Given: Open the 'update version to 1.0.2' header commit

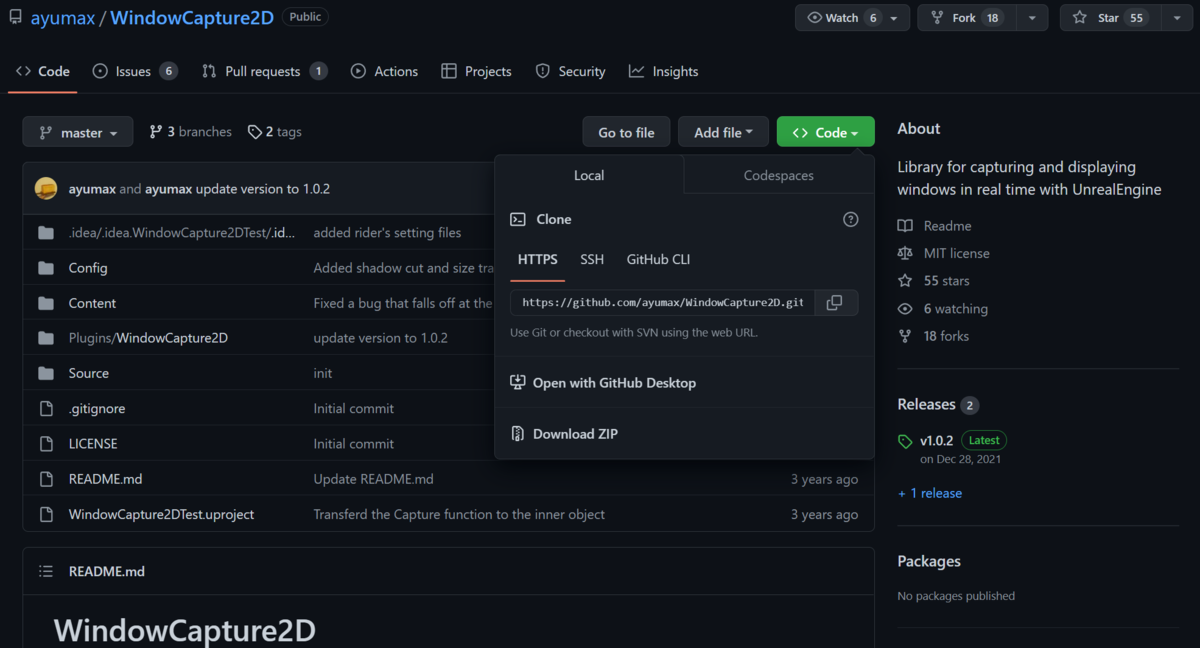Looking at the screenshot, I should (263, 188).
